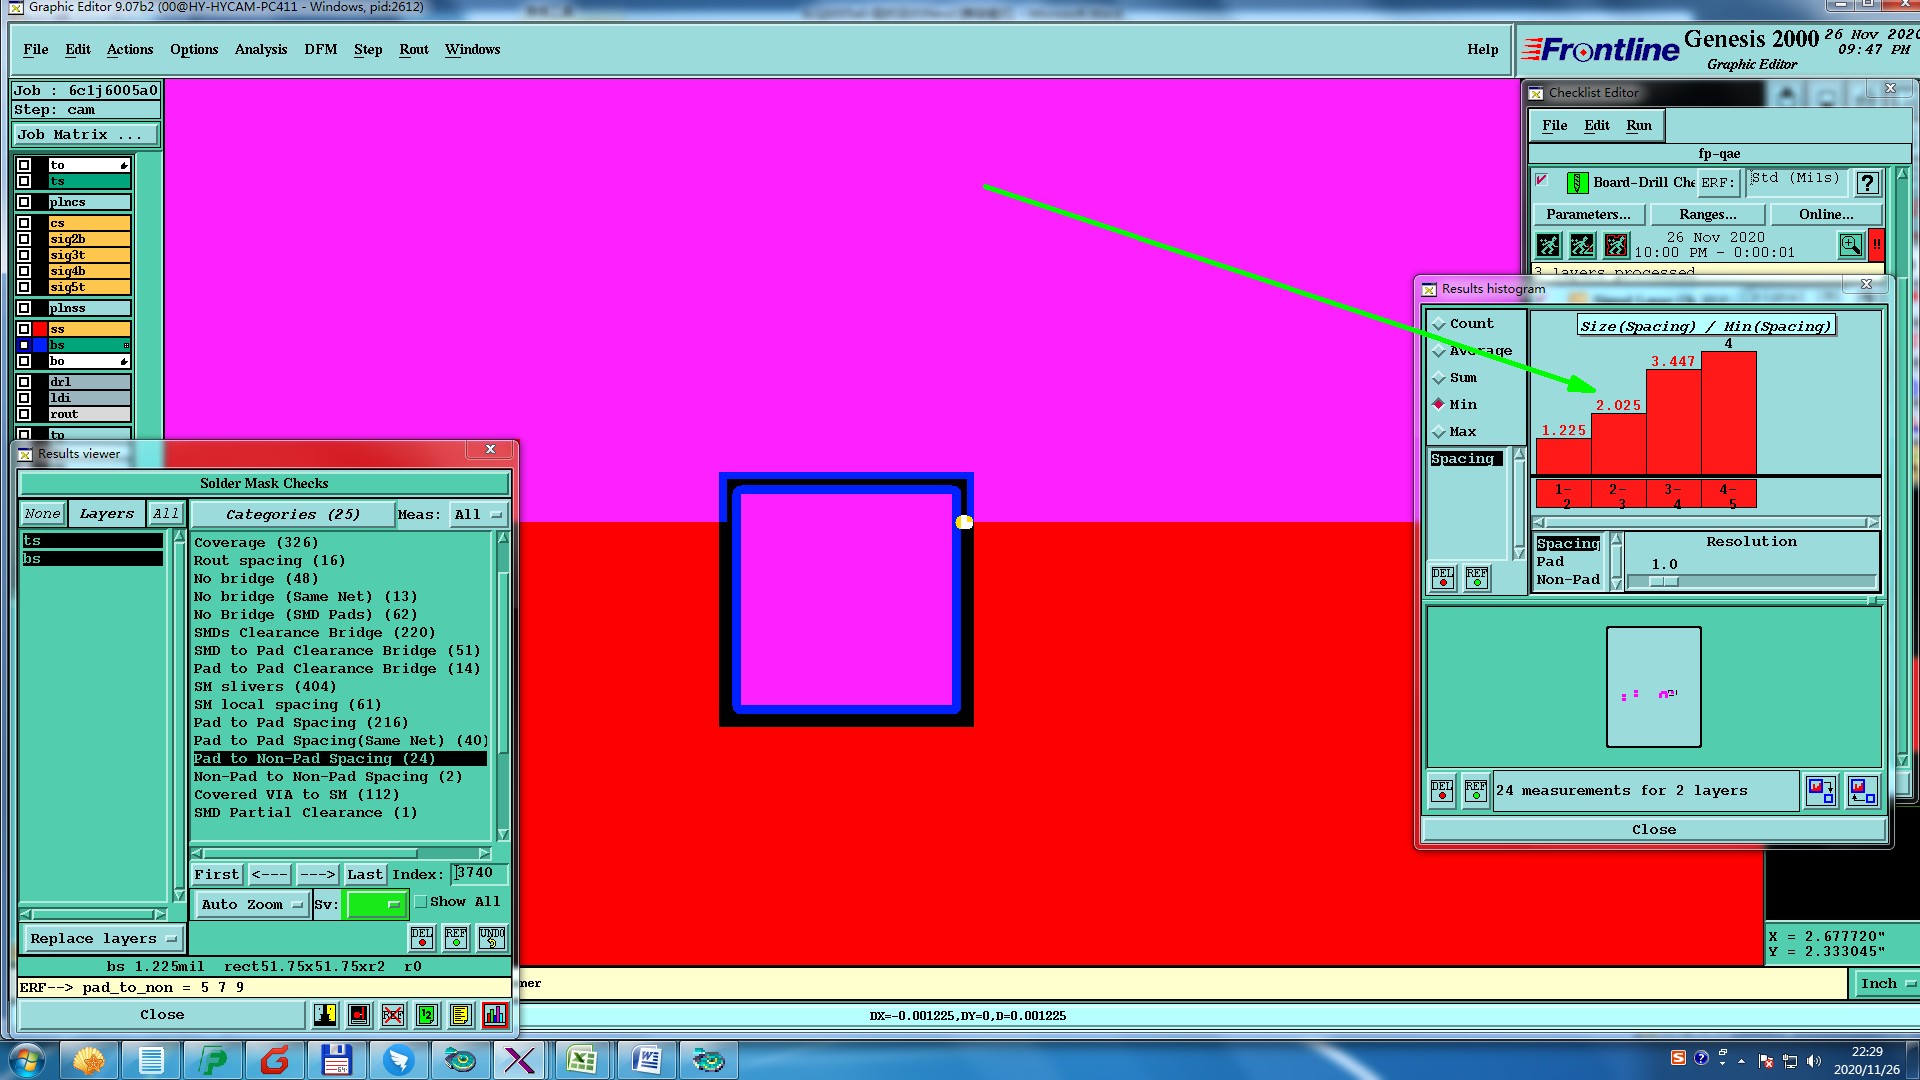Viewport: 1920px width, 1080px height.
Task: Click the magnifier icon in Checklist Editor
Action: pos(1850,245)
